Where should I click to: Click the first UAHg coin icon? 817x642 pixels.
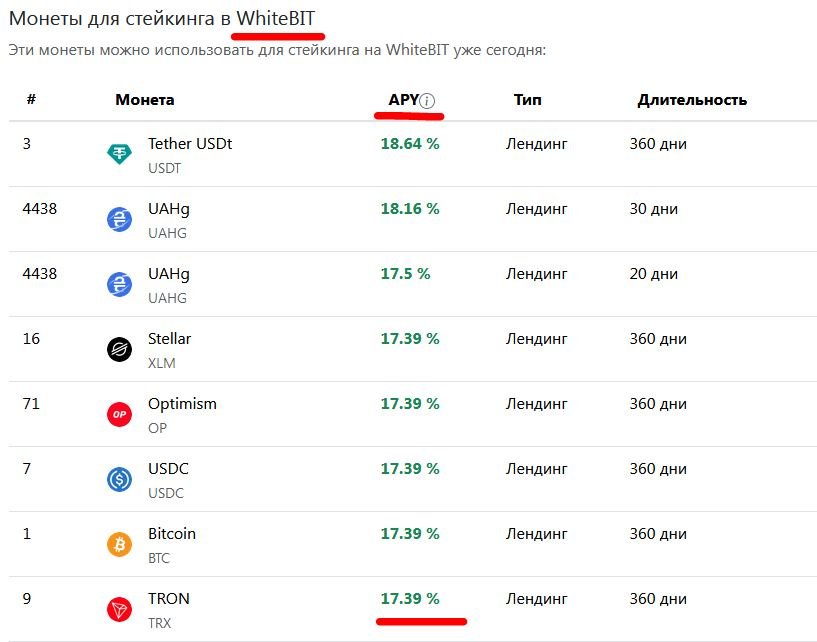coord(119,220)
